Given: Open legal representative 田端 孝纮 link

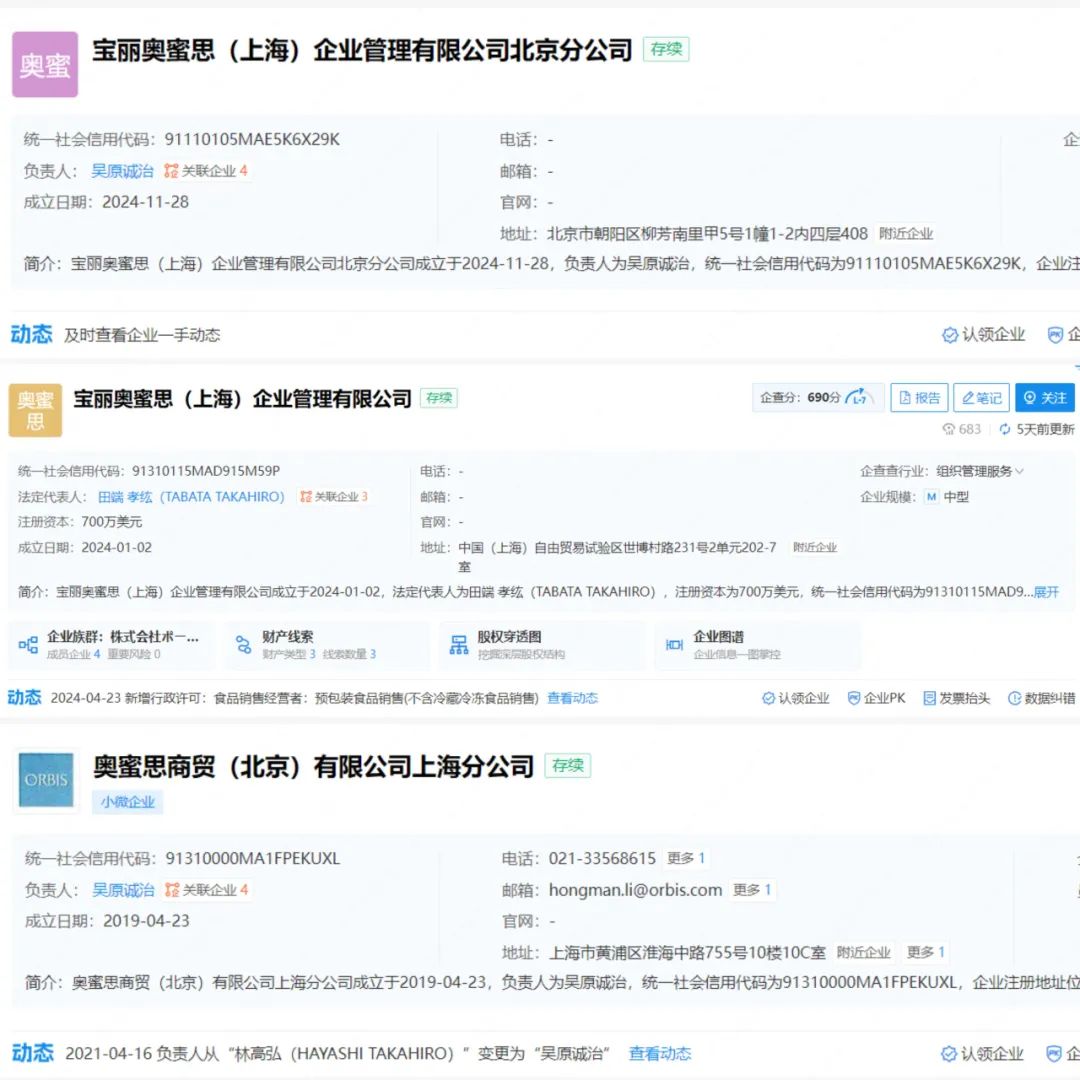Looking at the screenshot, I should [190, 497].
